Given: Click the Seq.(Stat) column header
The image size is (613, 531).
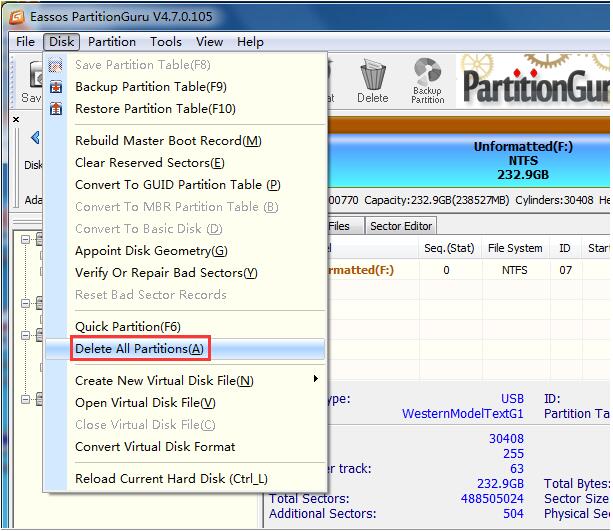Looking at the screenshot, I should [449, 248].
